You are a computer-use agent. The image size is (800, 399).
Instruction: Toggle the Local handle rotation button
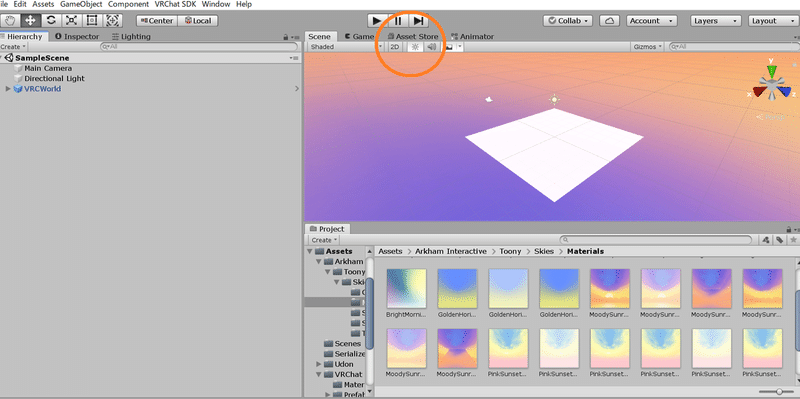(198, 21)
